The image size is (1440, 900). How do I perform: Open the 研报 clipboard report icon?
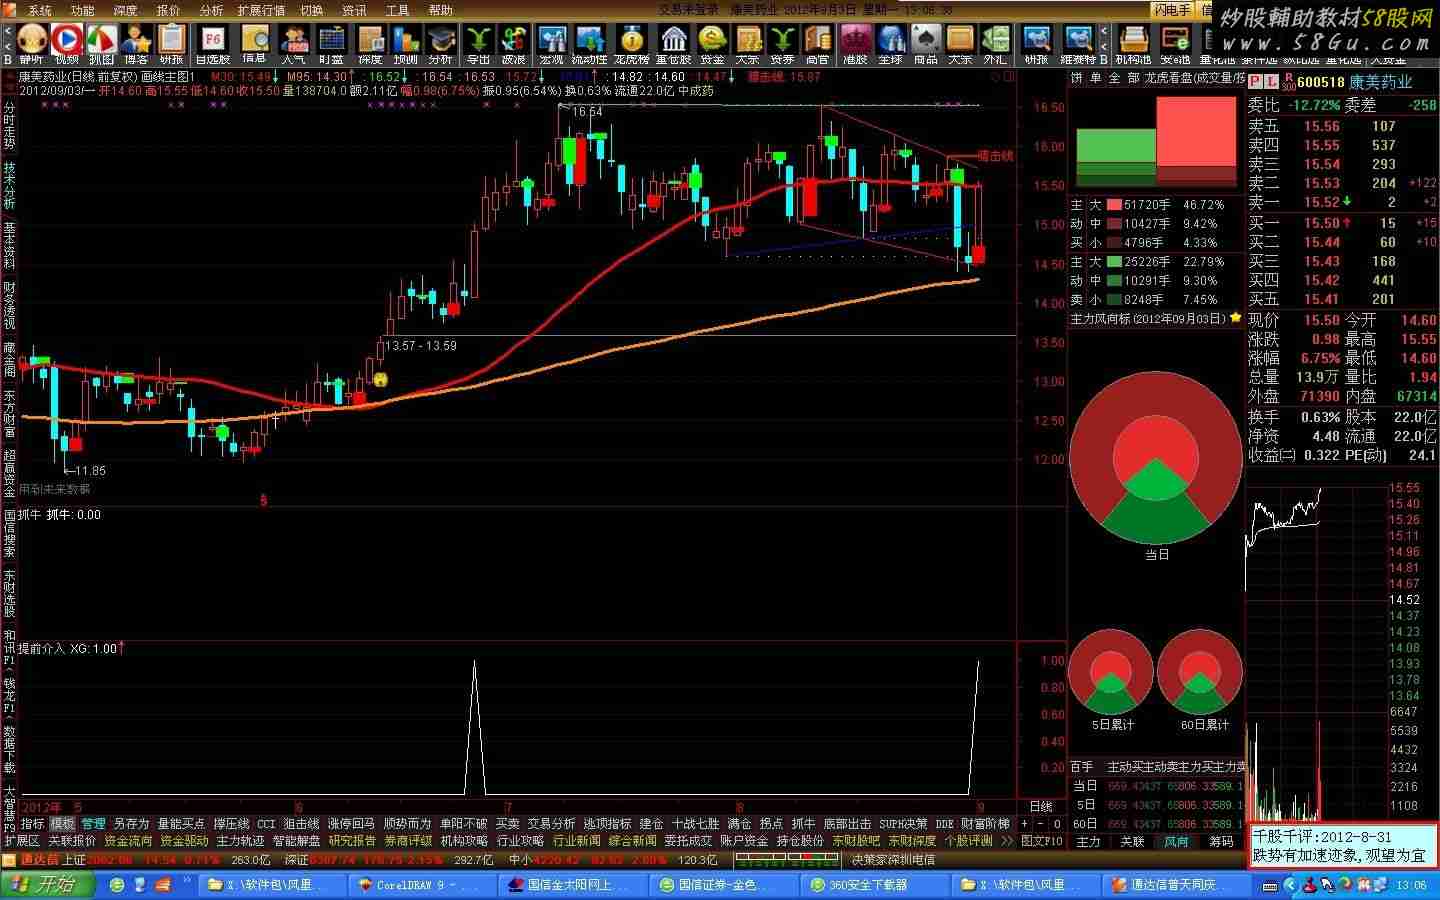[x=172, y=42]
